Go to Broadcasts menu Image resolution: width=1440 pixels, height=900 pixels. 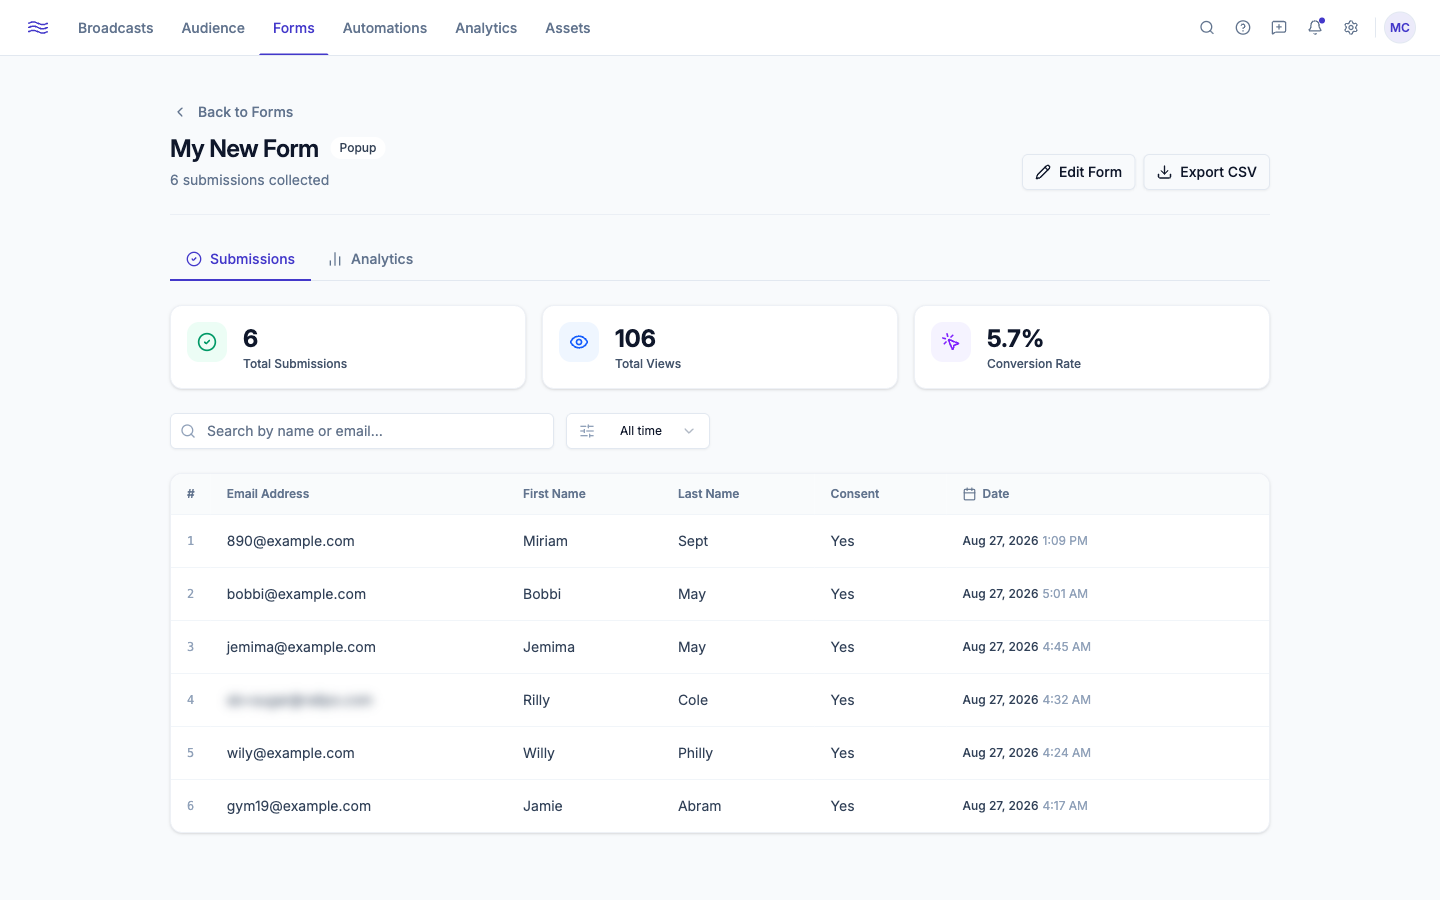[116, 28]
